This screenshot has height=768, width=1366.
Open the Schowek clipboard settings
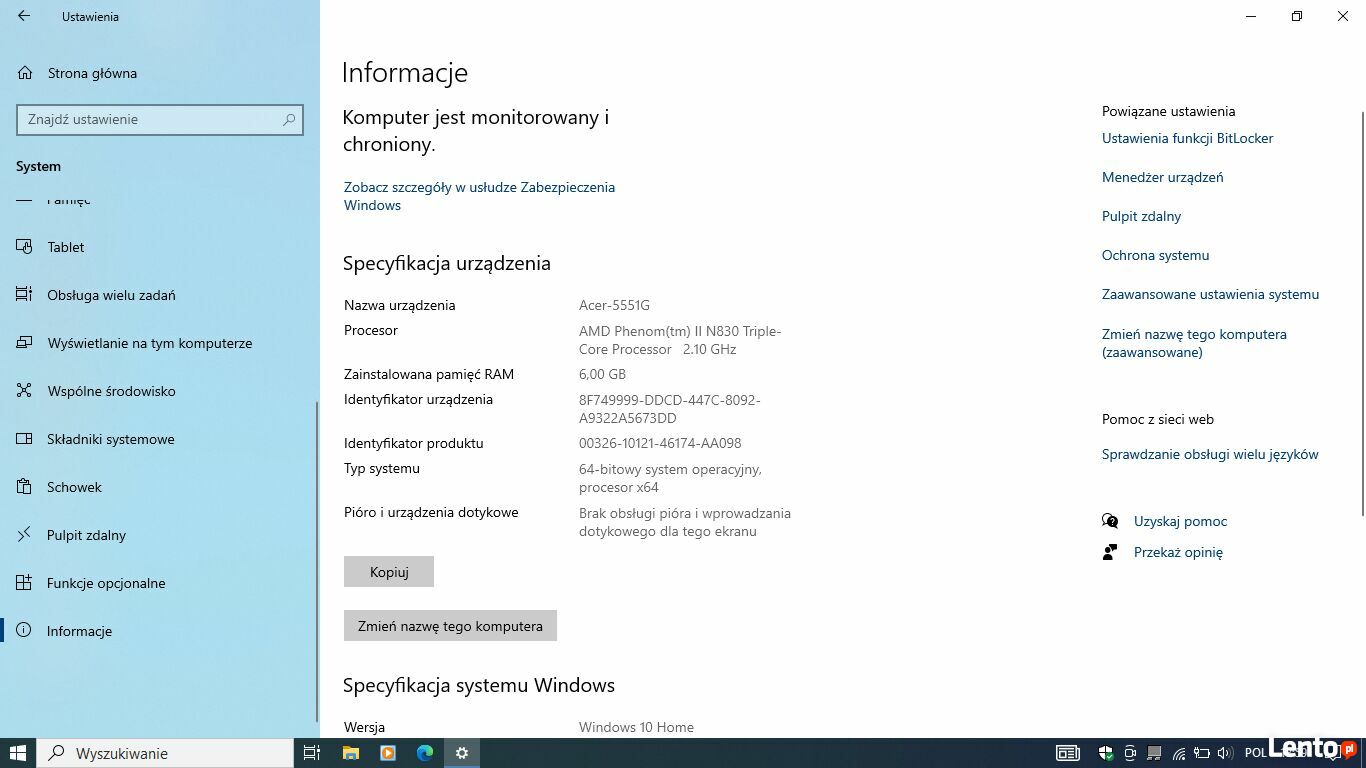click(74, 487)
